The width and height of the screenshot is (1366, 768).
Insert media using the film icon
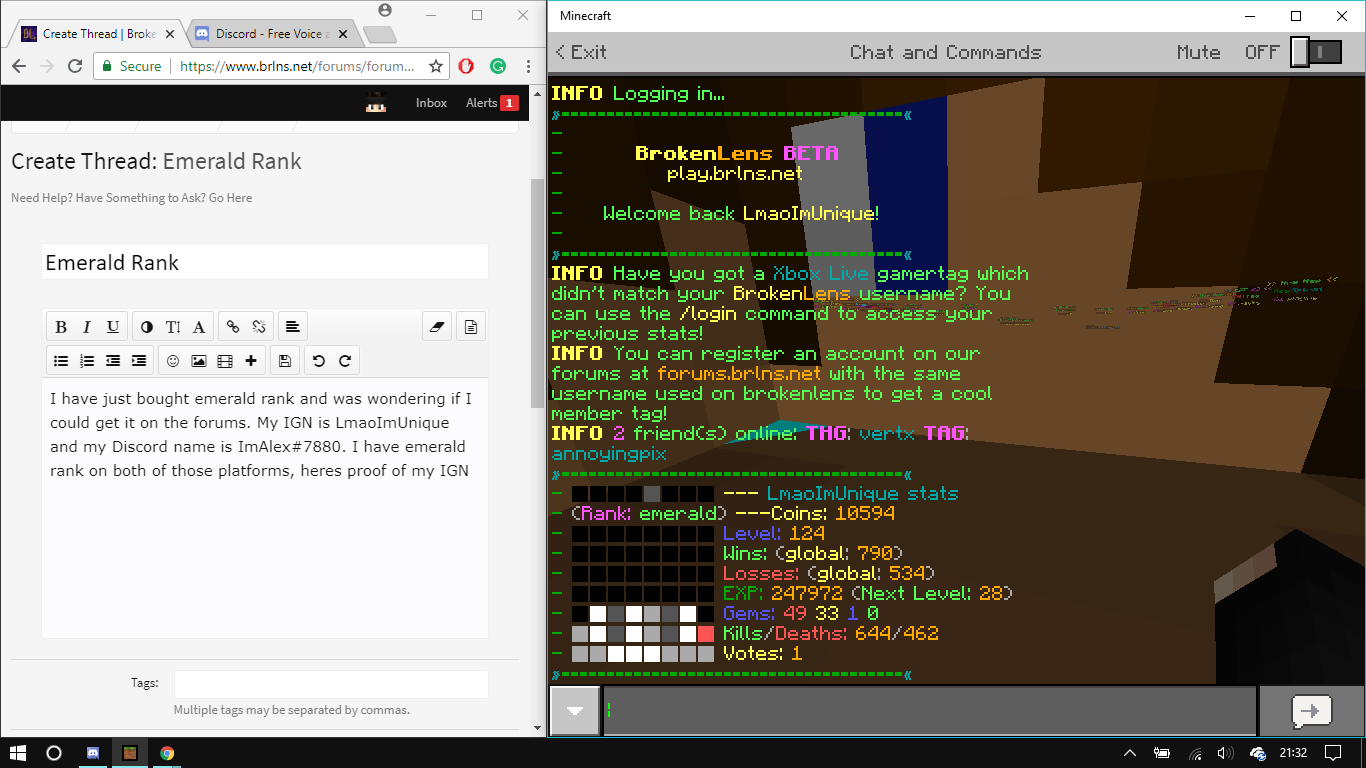click(x=225, y=360)
